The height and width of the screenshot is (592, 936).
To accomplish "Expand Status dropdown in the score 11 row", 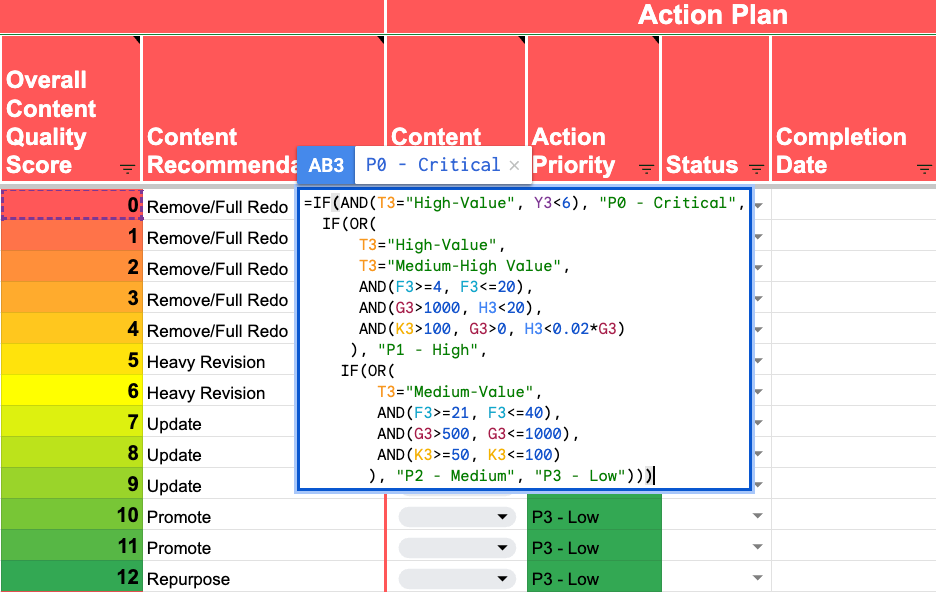I will [x=758, y=547].
